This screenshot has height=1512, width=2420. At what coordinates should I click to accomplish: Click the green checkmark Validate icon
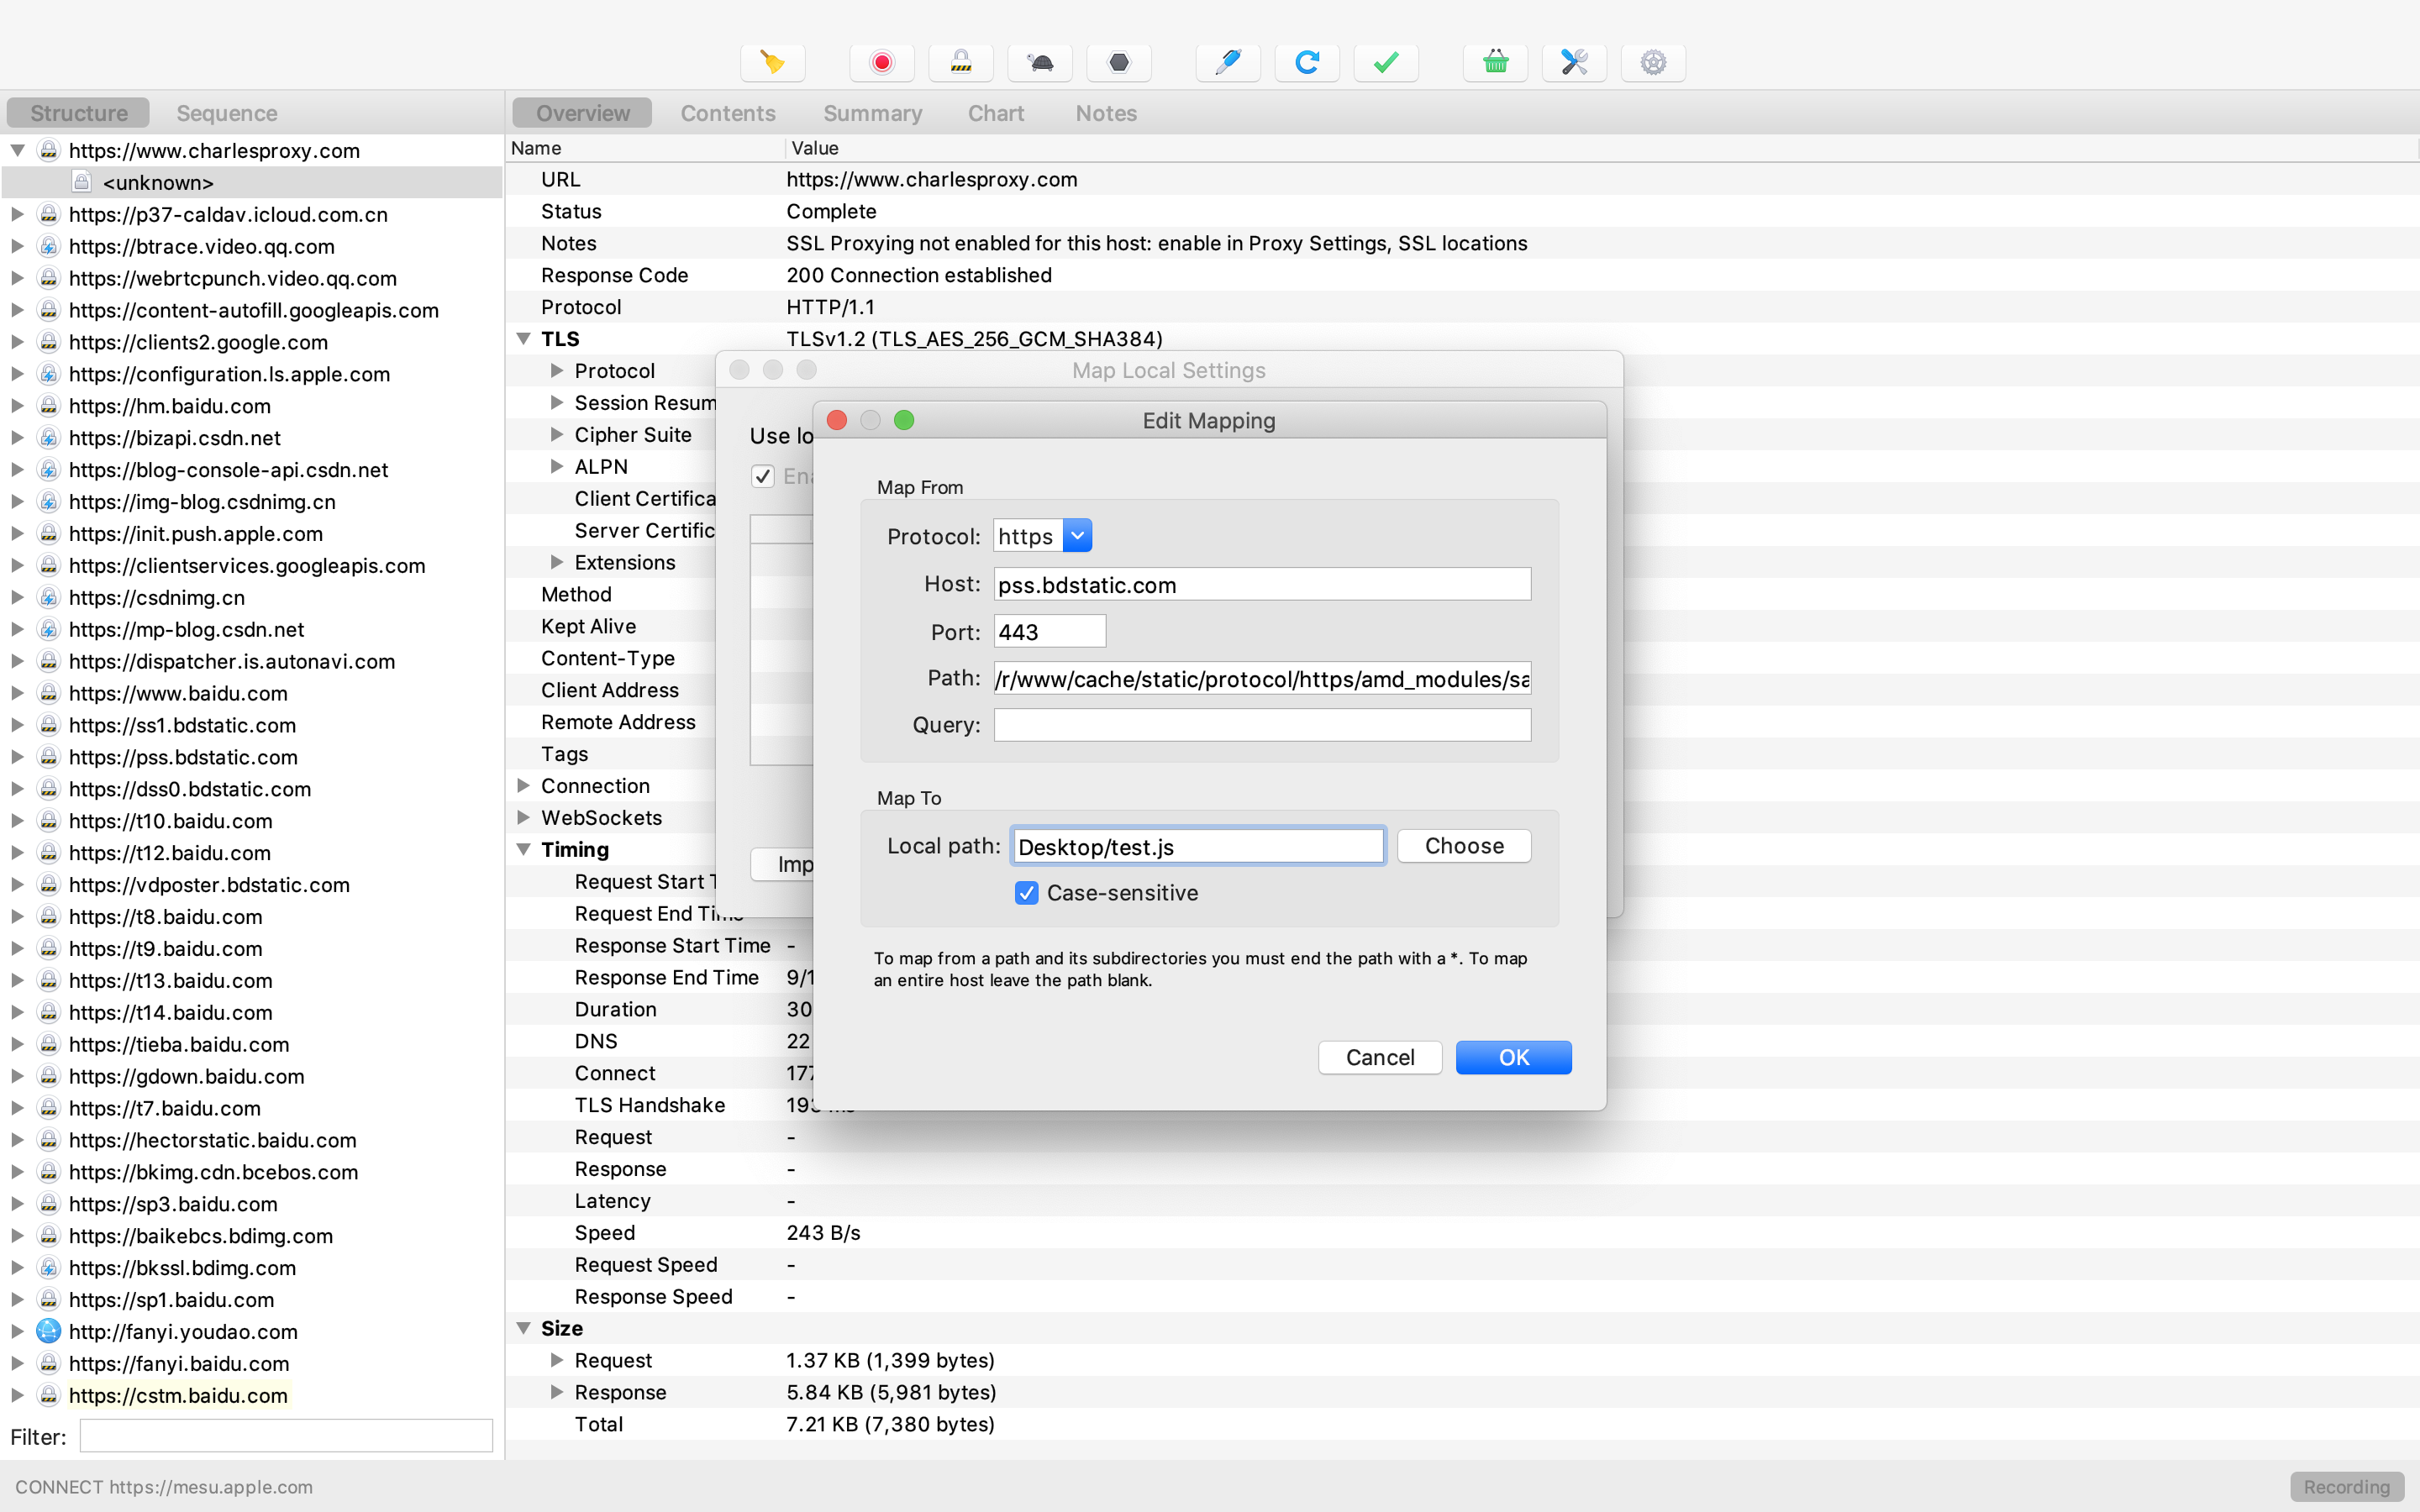tap(1386, 63)
